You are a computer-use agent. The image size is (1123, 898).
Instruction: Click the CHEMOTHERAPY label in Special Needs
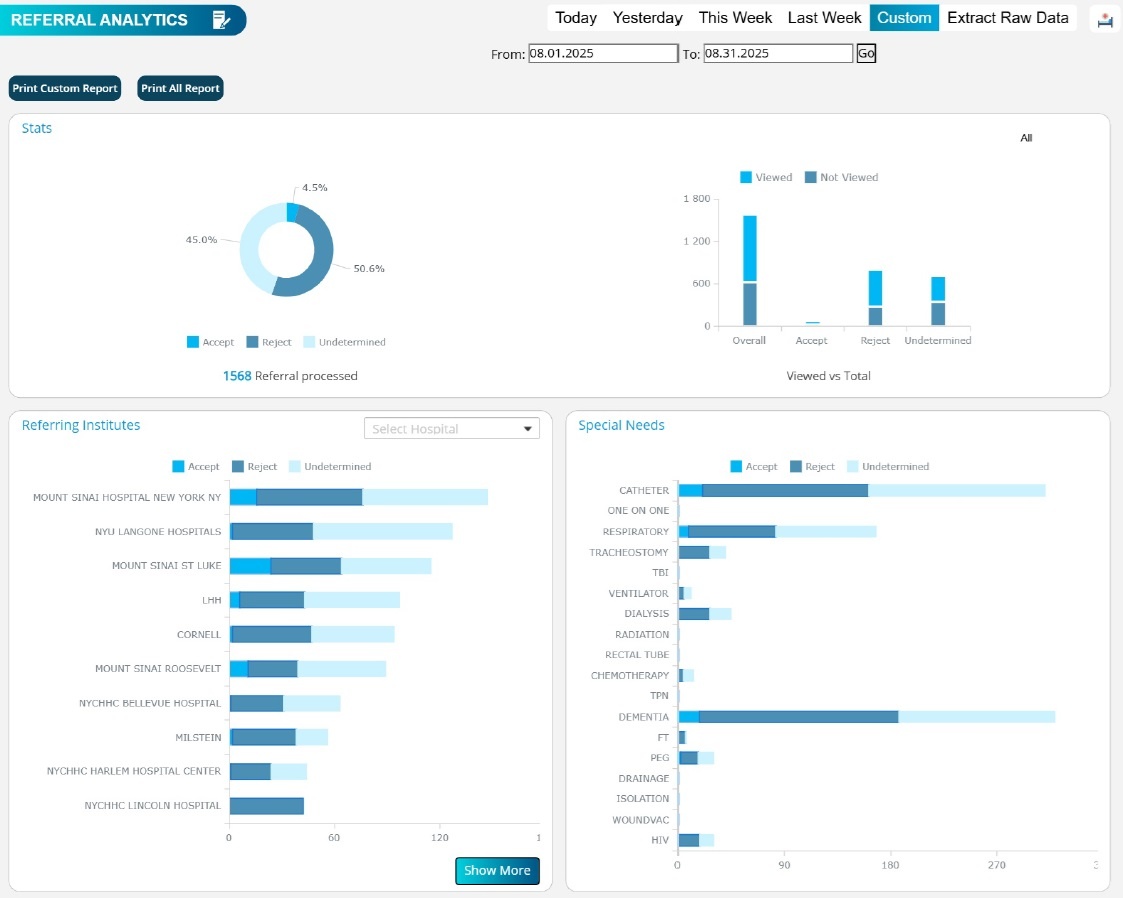tap(630, 675)
